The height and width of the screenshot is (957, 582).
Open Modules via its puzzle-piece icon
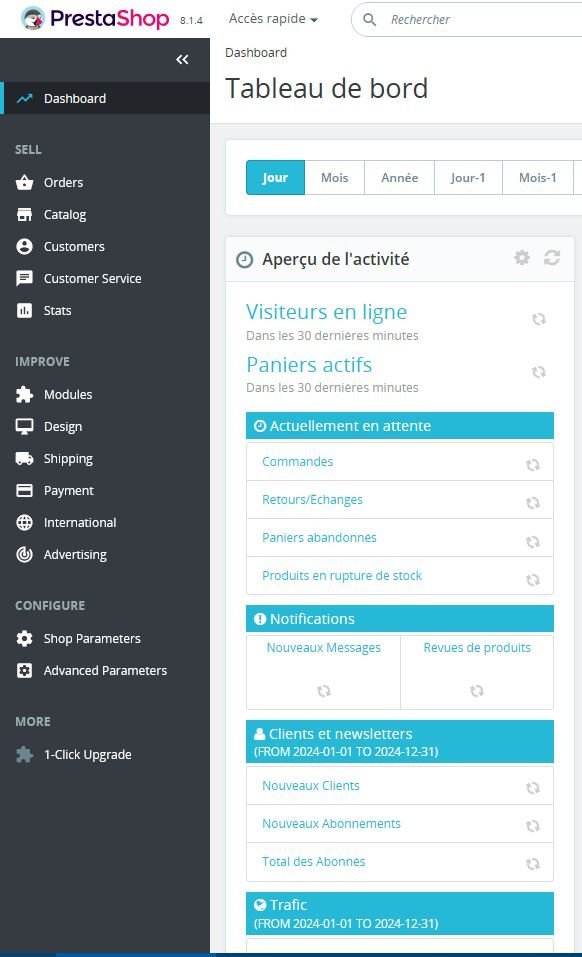tap(24, 394)
